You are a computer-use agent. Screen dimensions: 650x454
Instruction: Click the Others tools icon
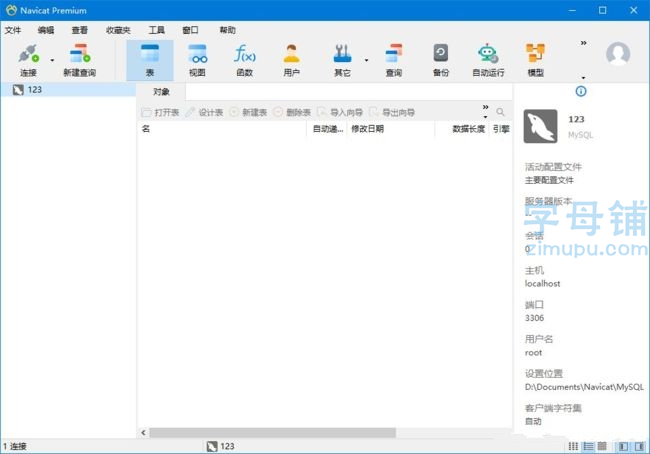point(342,54)
